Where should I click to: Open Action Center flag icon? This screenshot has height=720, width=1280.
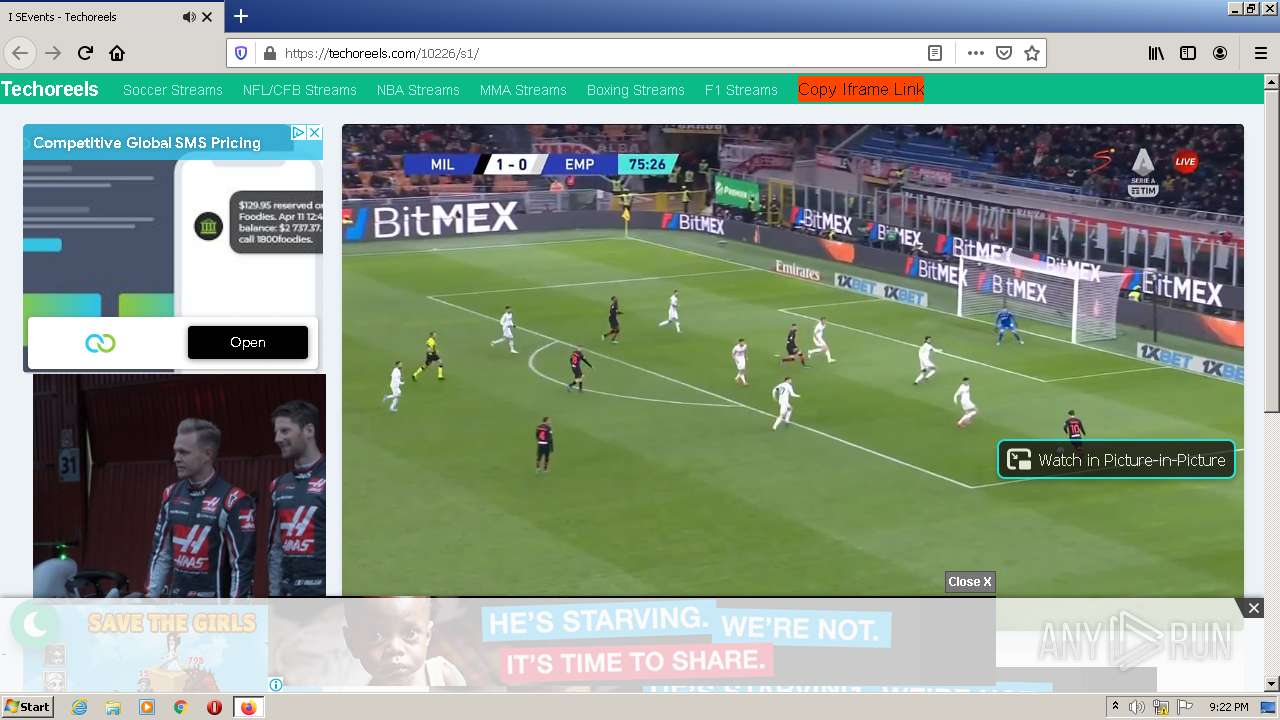pos(1184,707)
